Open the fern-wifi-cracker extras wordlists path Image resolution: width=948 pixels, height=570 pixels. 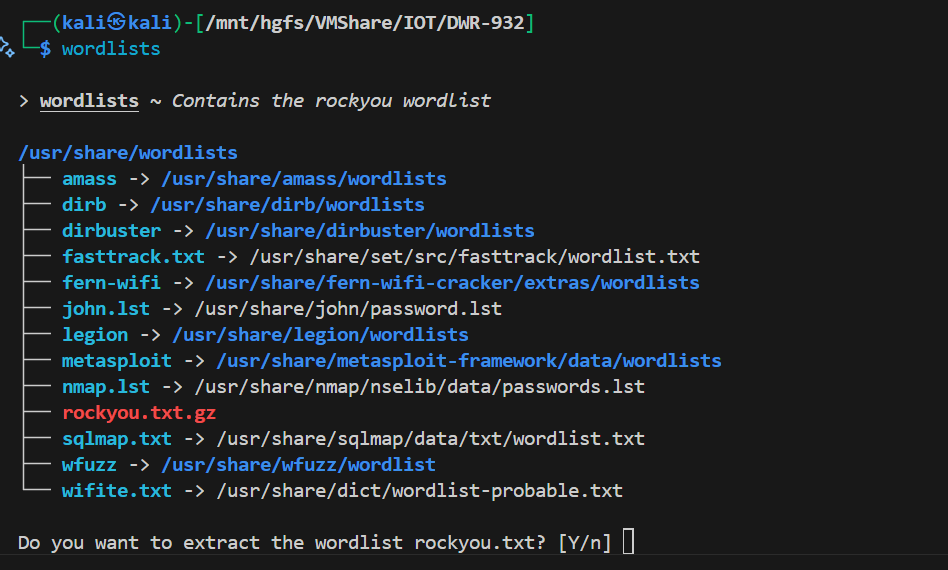(x=457, y=283)
